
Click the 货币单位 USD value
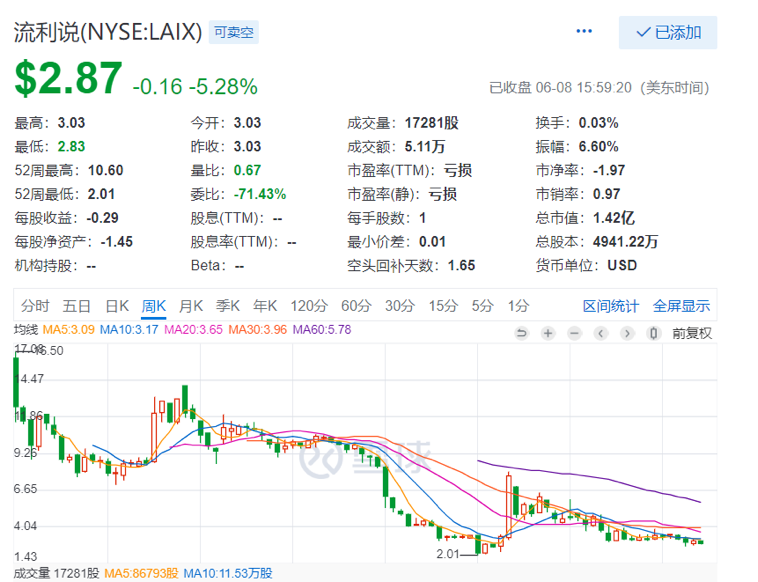click(x=622, y=265)
